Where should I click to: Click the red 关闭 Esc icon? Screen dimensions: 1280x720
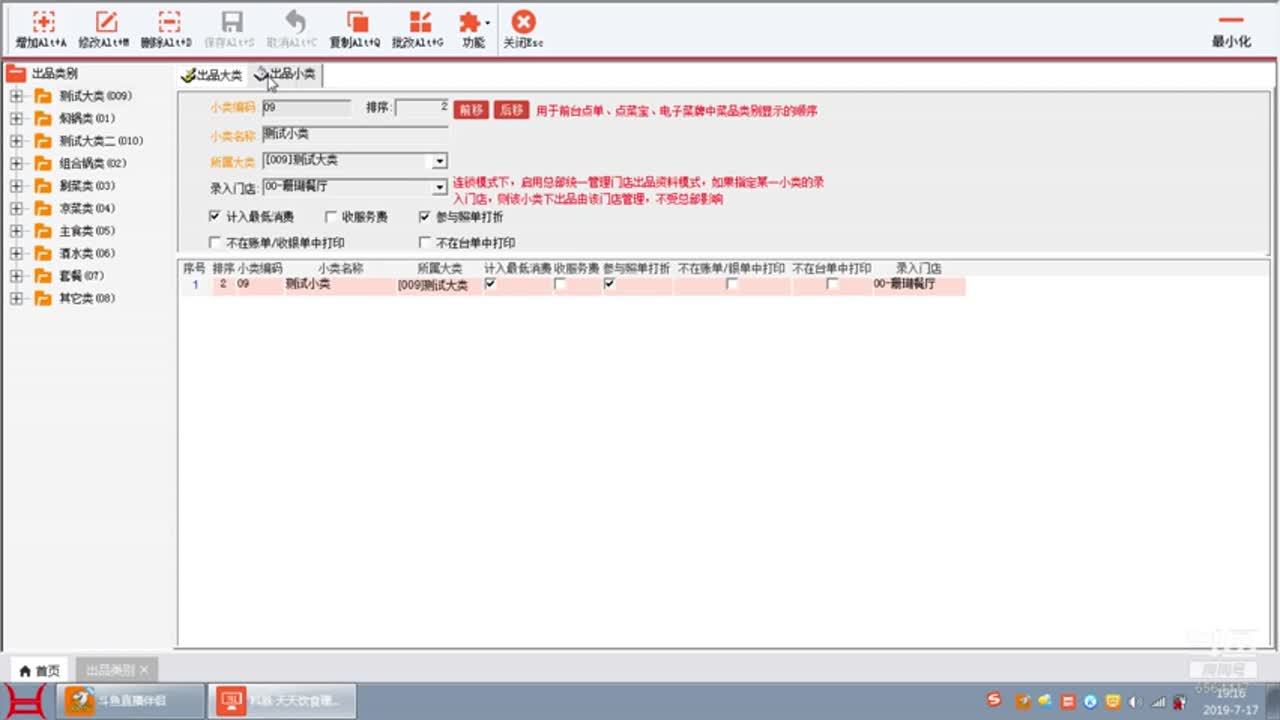point(523,23)
